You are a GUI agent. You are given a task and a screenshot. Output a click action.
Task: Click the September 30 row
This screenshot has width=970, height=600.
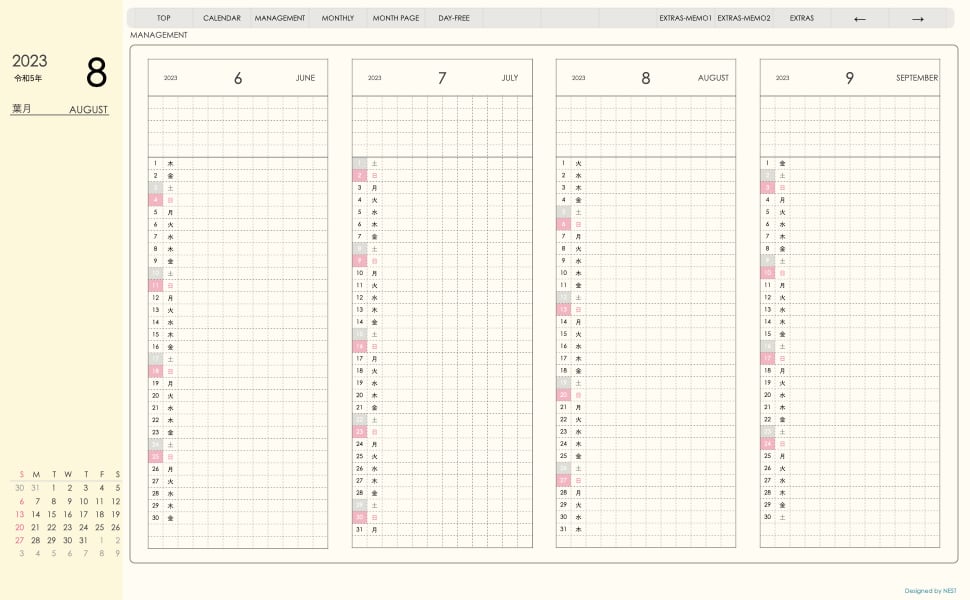[849, 516]
